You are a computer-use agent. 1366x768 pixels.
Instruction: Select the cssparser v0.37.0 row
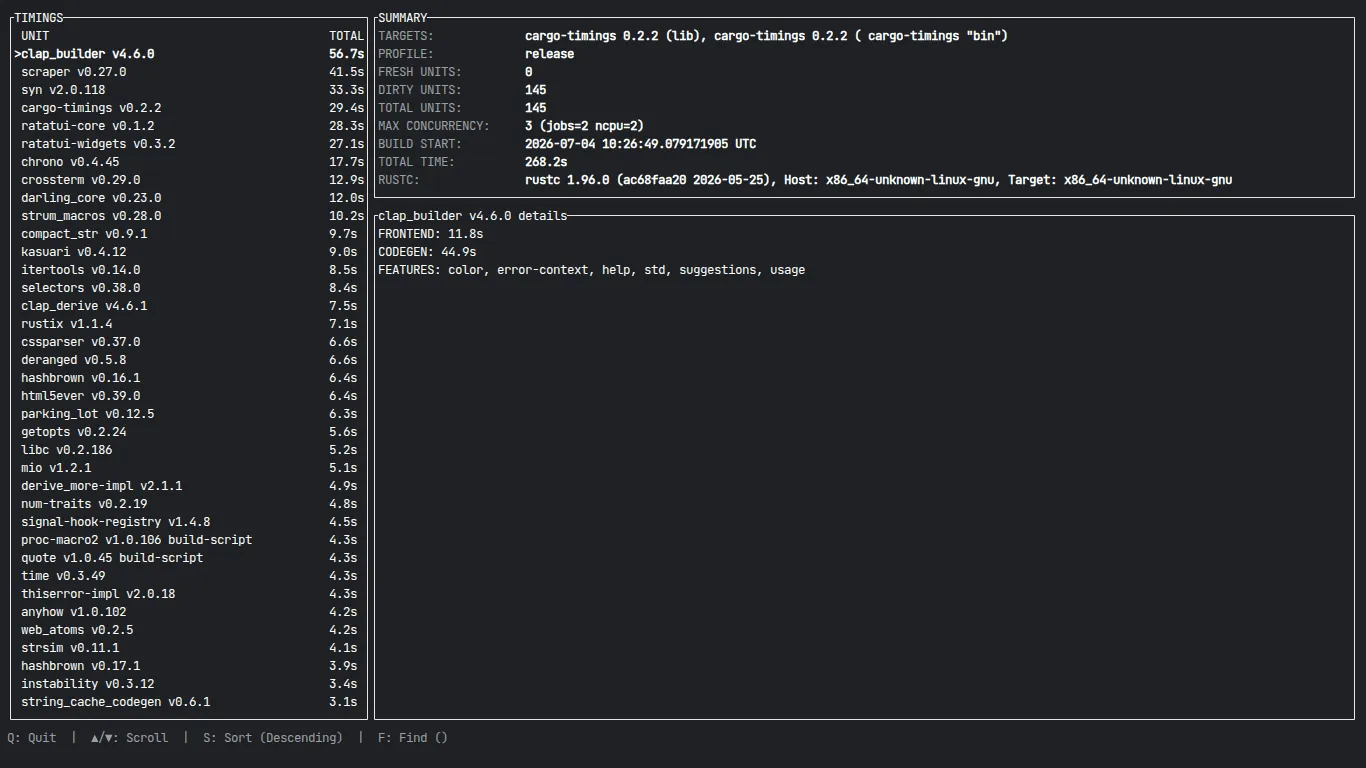coord(189,342)
